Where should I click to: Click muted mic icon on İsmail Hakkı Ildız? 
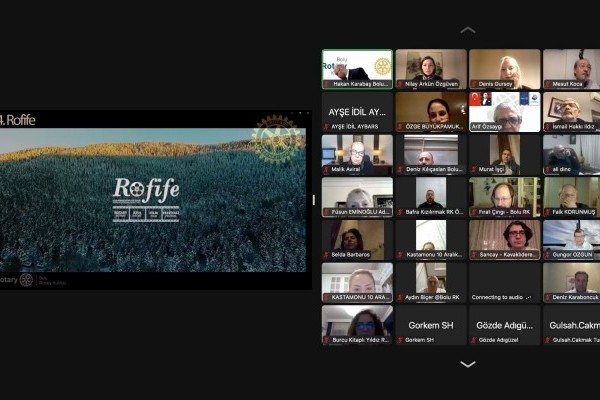(548, 127)
